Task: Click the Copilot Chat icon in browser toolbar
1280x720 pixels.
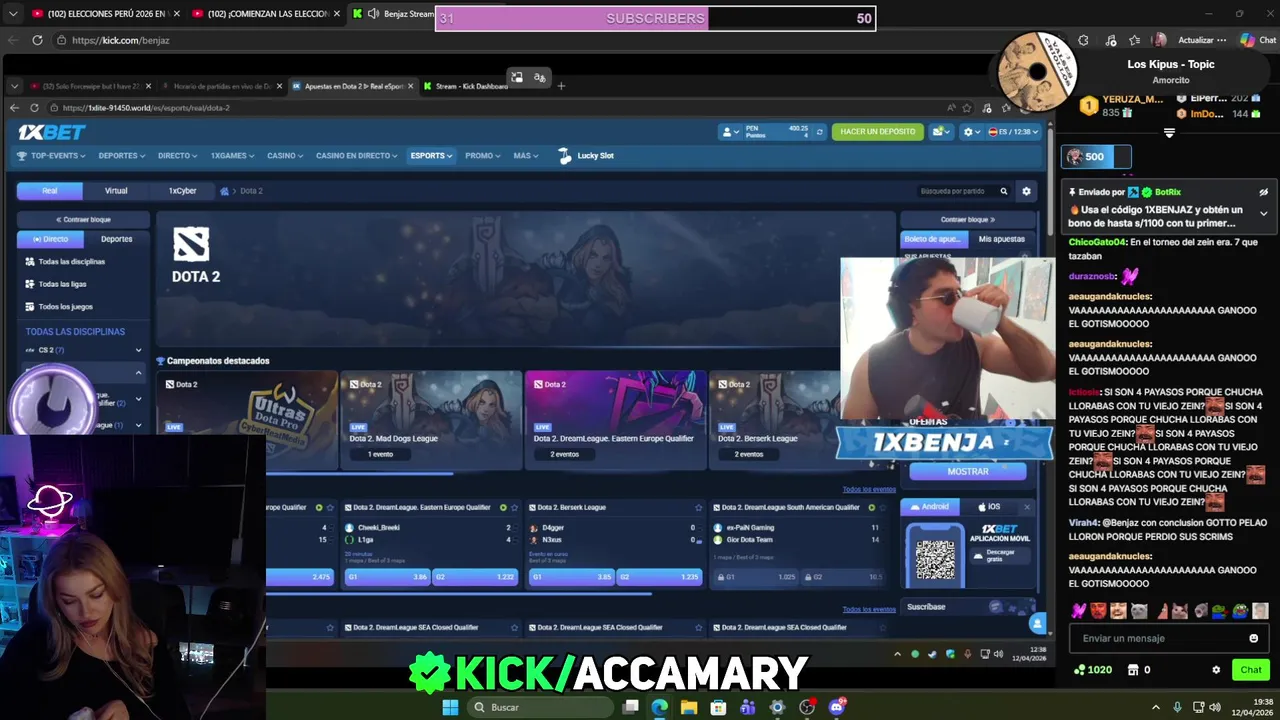Action: pos(1257,40)
